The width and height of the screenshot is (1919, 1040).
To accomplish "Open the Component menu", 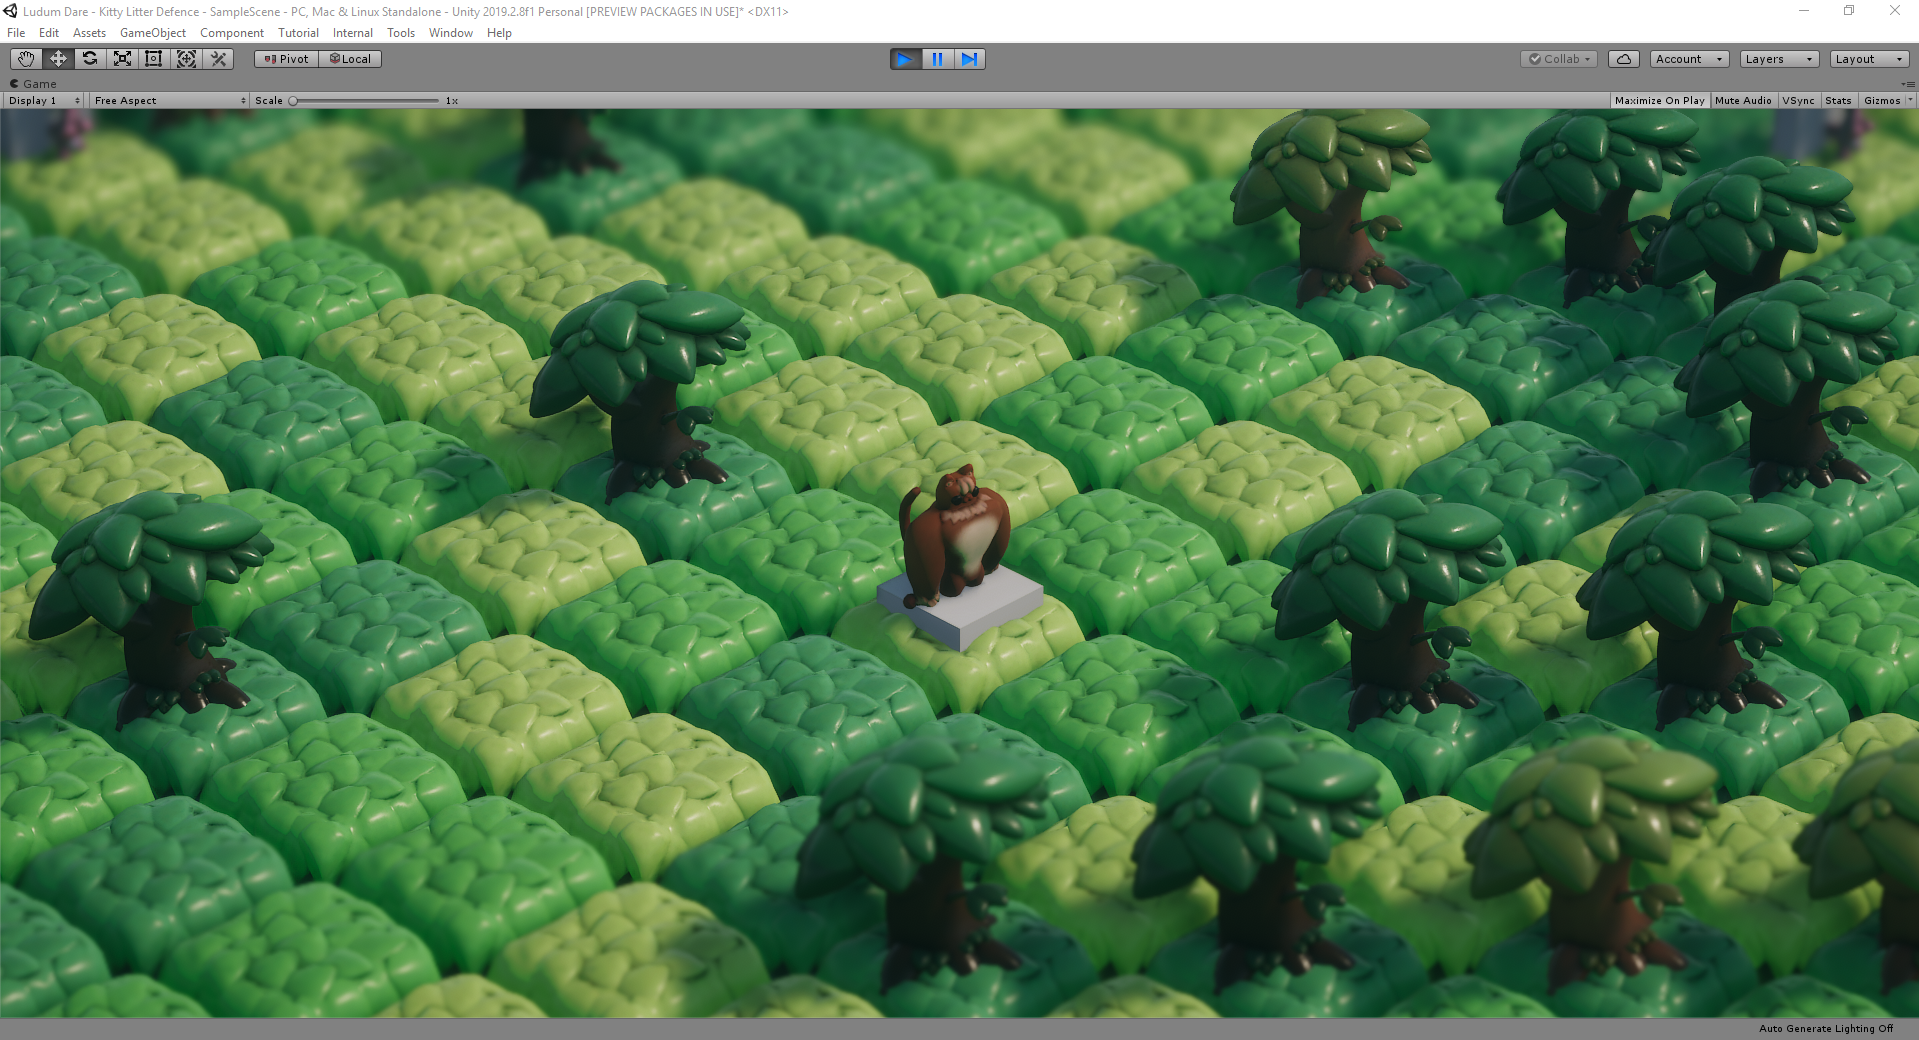I will point(232,33).
